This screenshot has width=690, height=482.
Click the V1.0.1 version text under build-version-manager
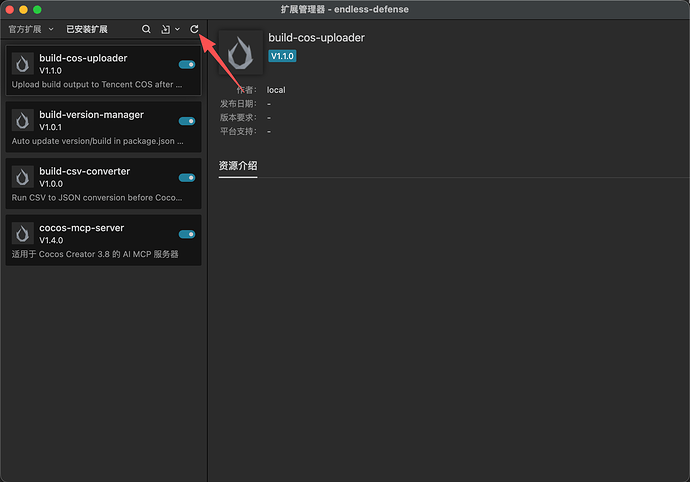(x=51, y=127)
